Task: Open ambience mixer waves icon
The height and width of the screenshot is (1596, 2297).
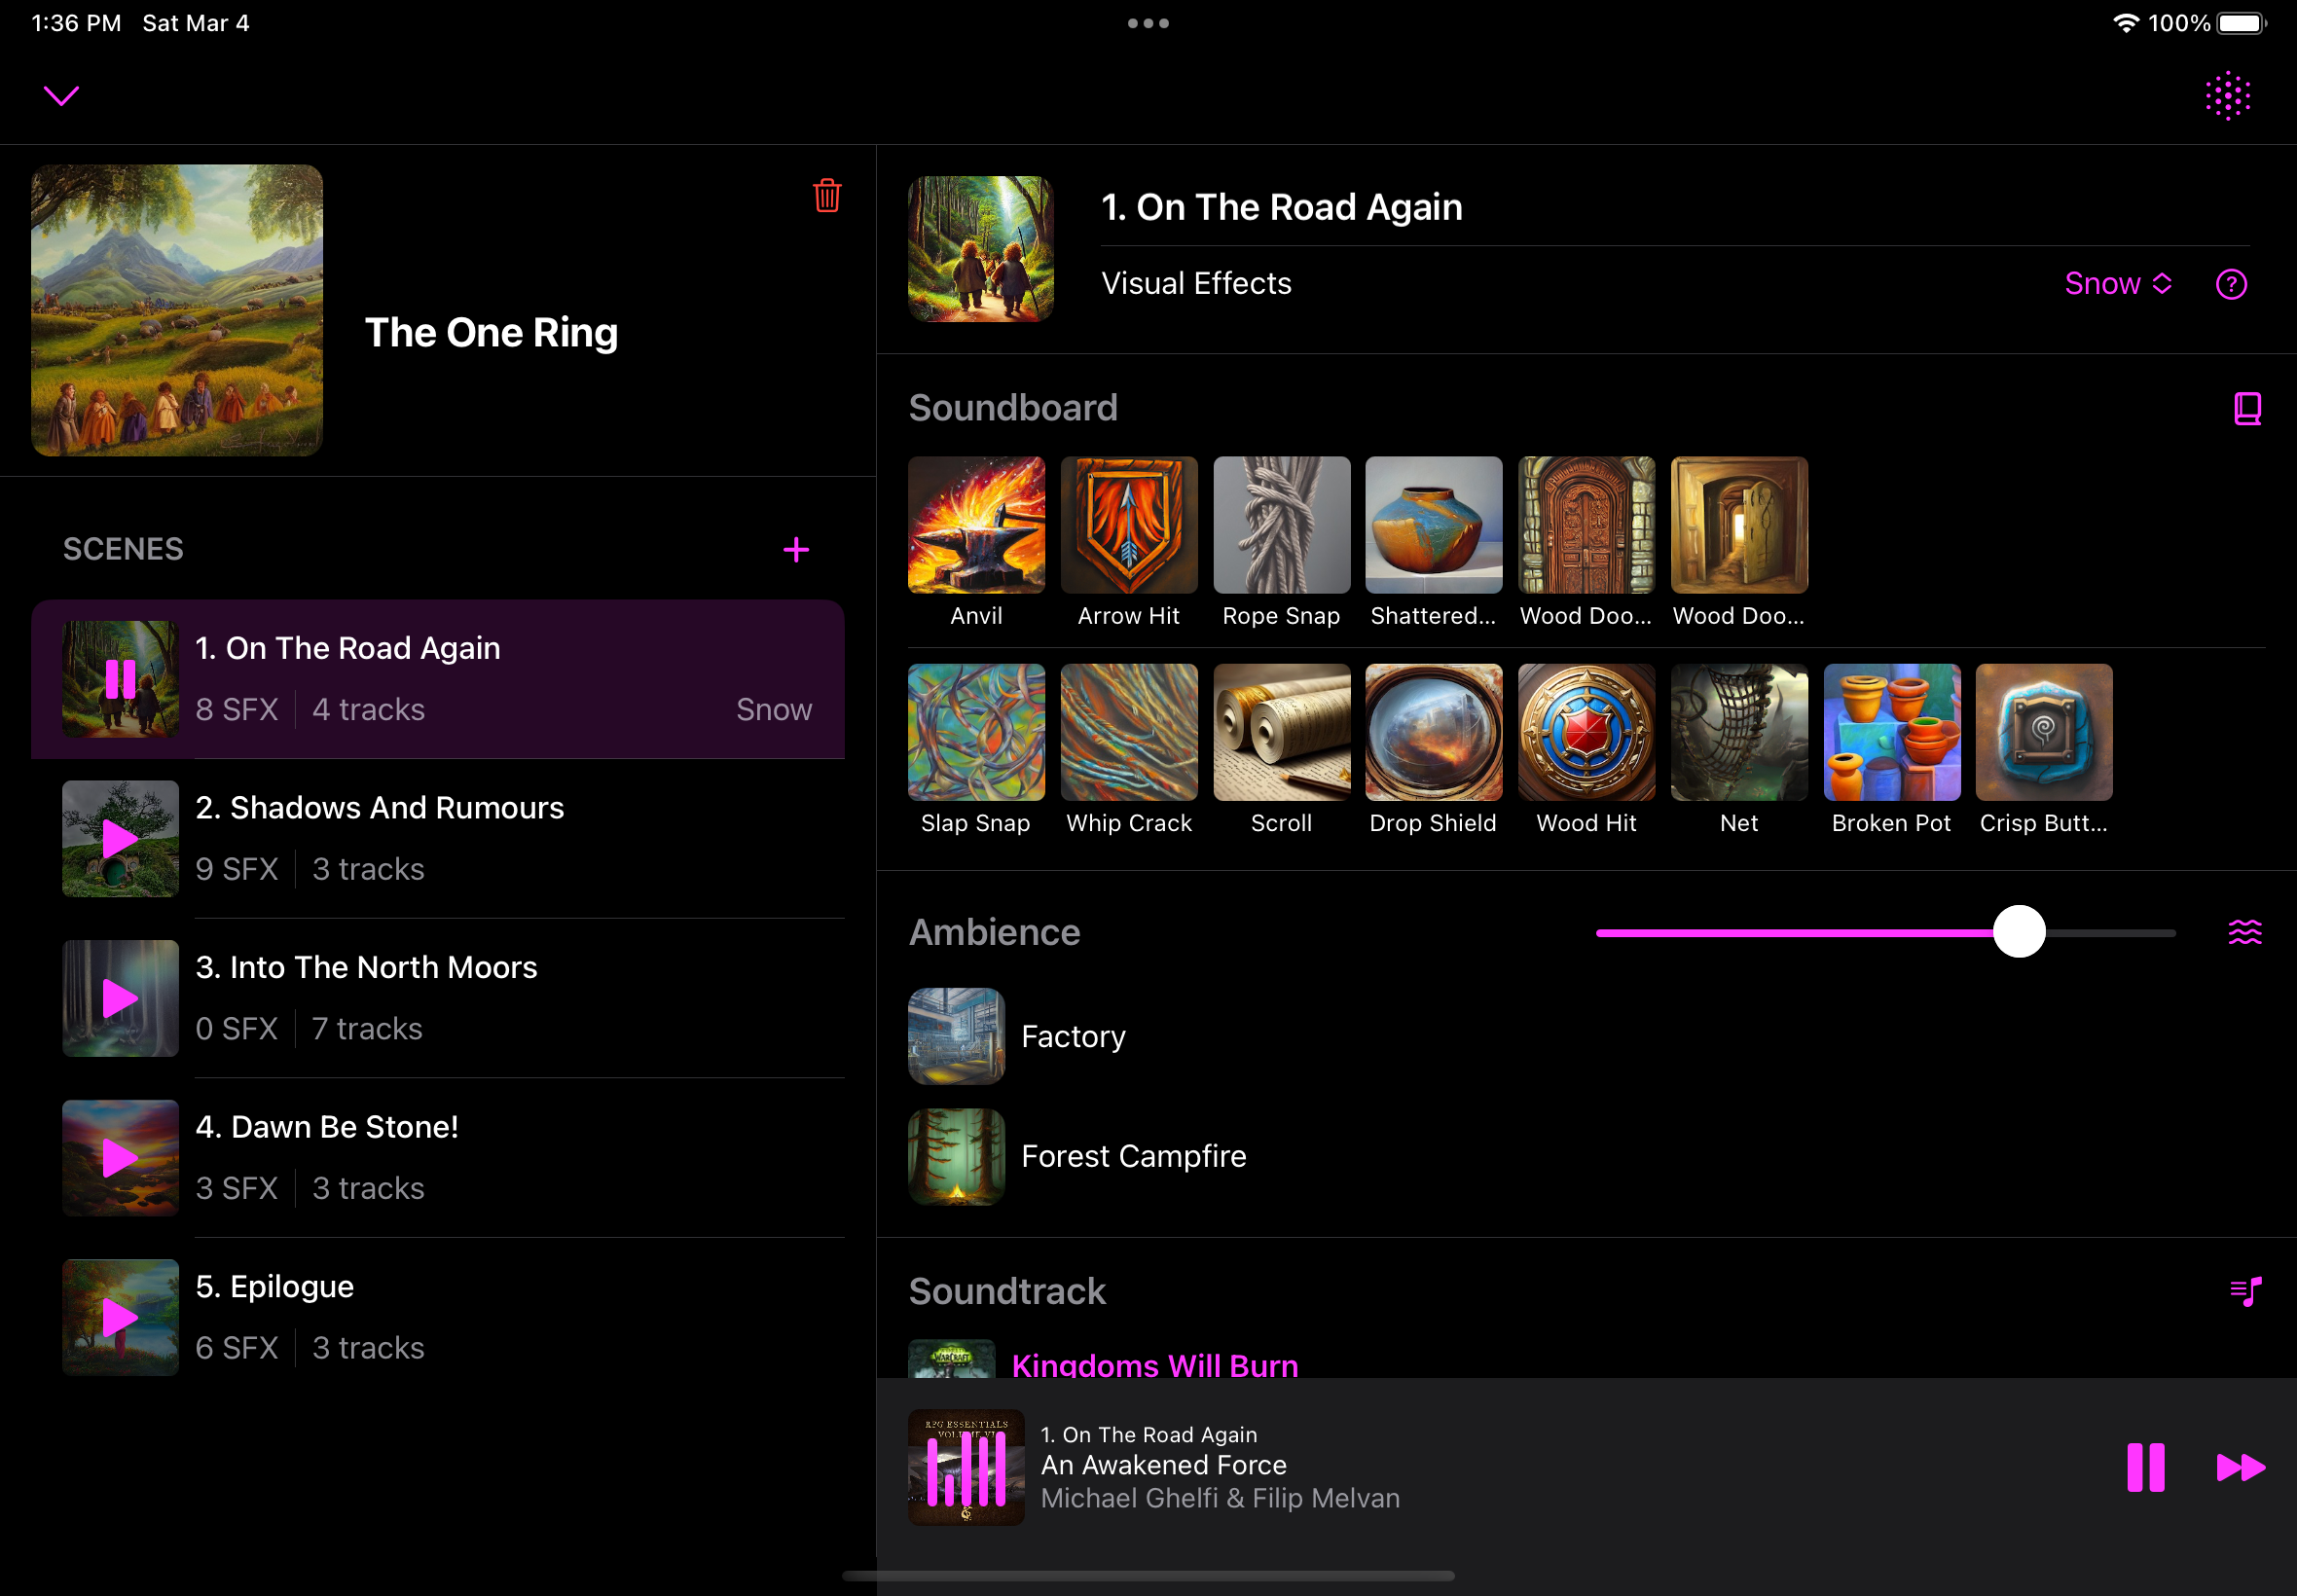Action: point(2245,932)
